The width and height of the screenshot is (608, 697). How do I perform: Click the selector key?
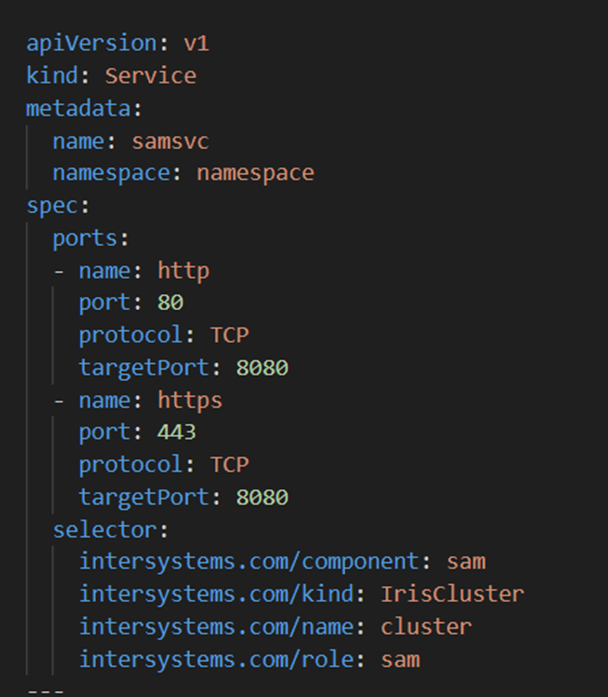[104, 530]
